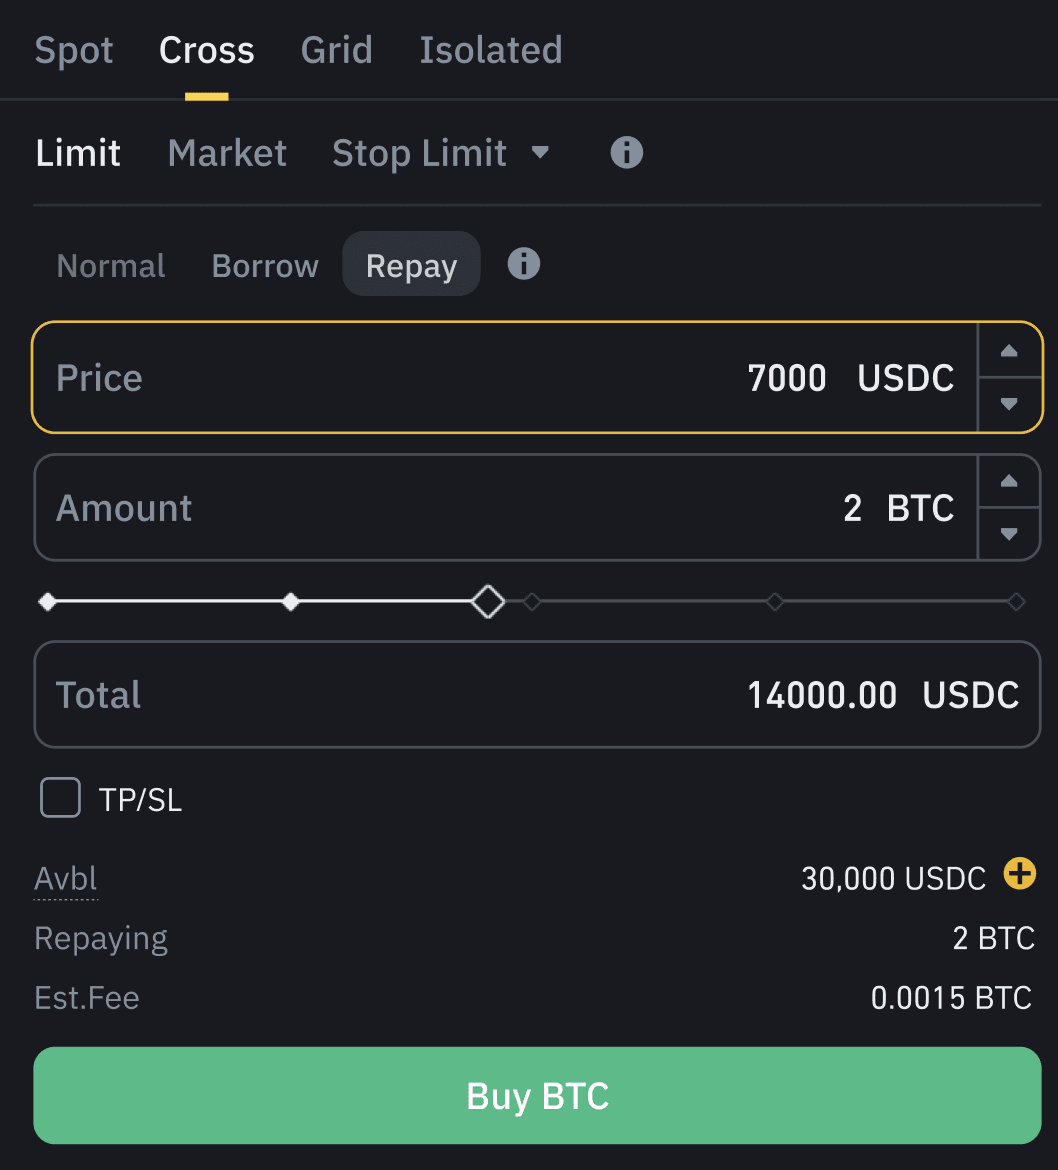Open the Spot trading tab
Viewport: 1058px width, 1170px height.
74,50
